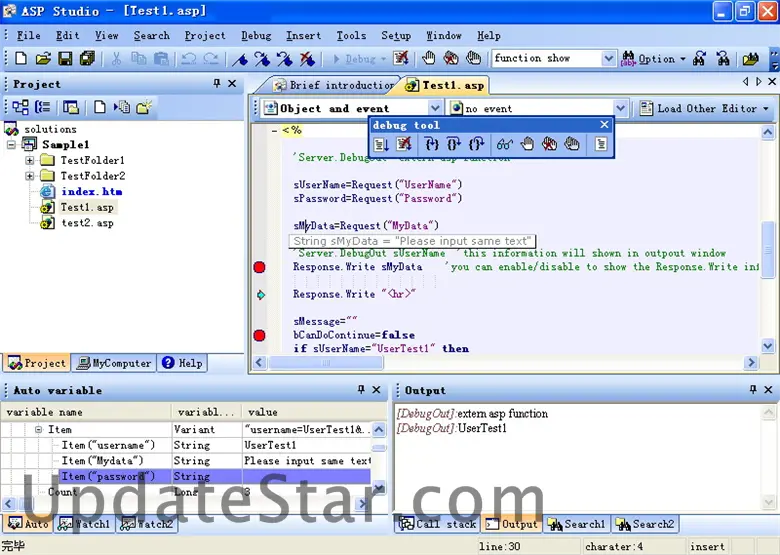Click the editor vertical scrollbar down arrow
780x555 pixels.
(x=768, y=345)
